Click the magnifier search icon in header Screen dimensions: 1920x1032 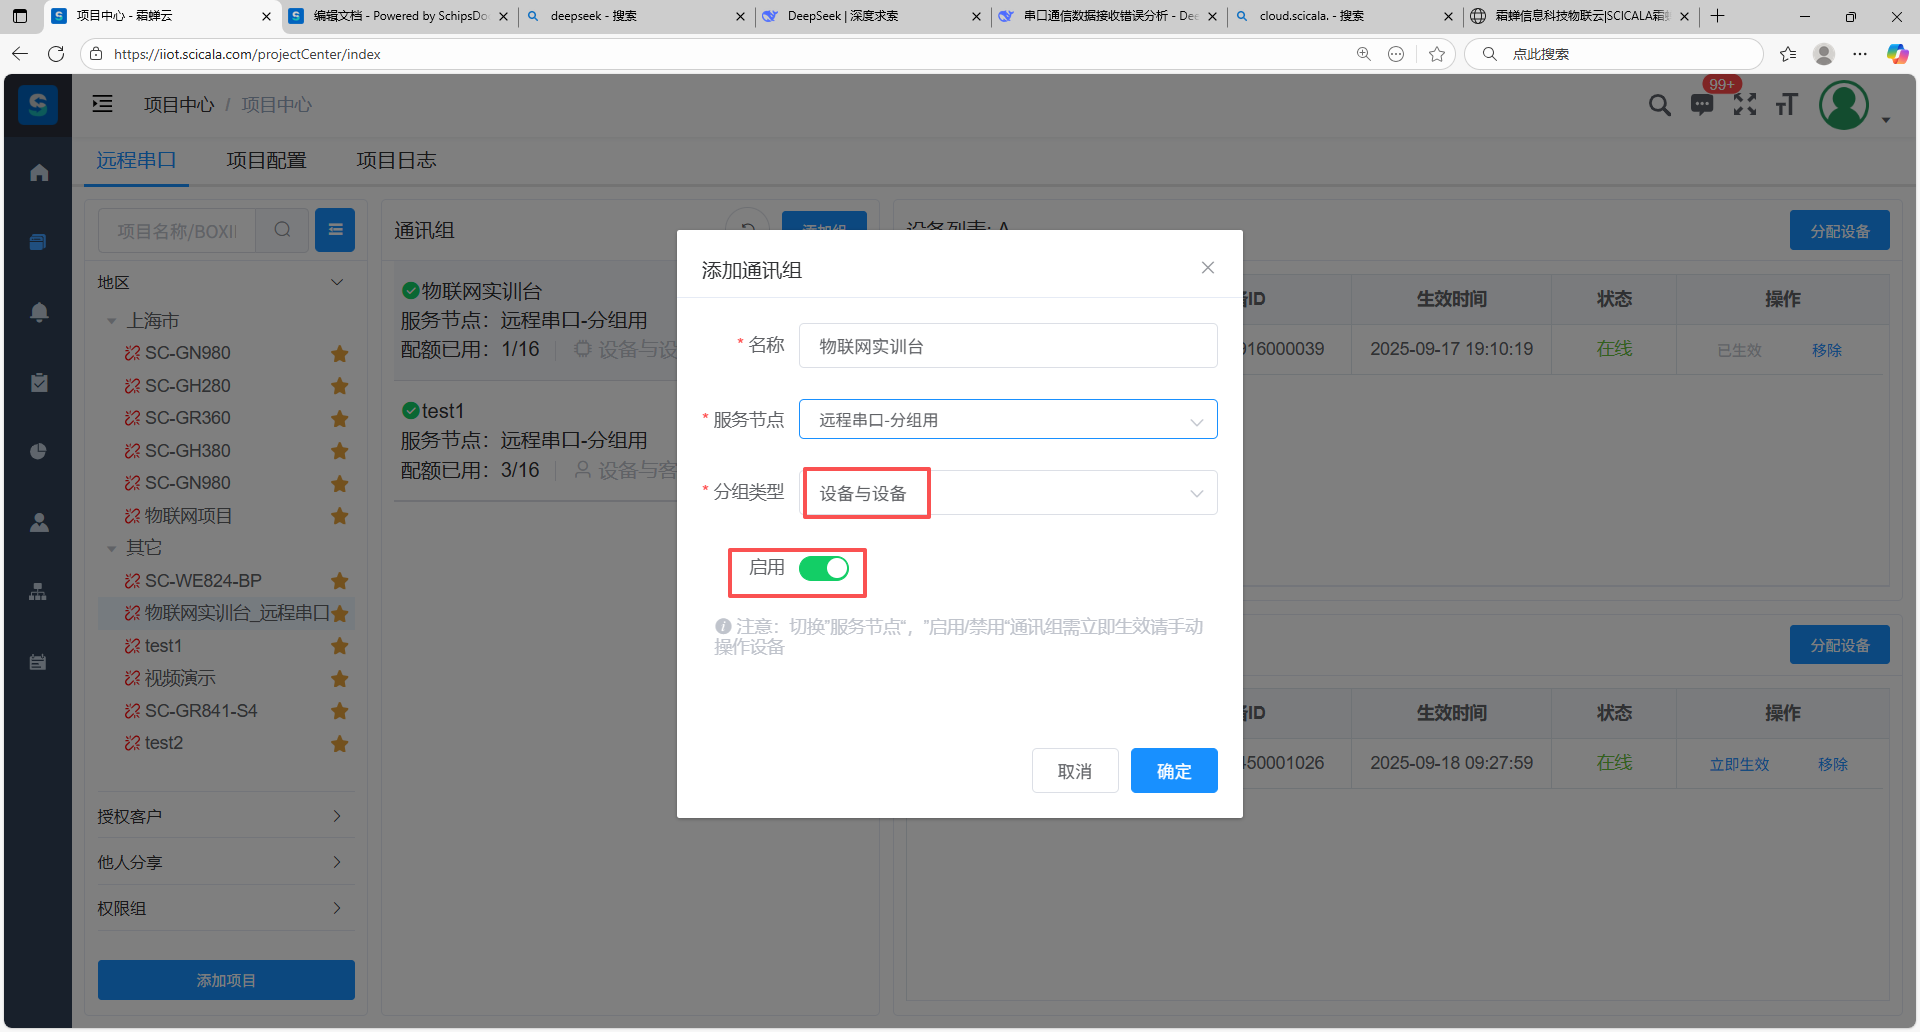click(1659, 105)
